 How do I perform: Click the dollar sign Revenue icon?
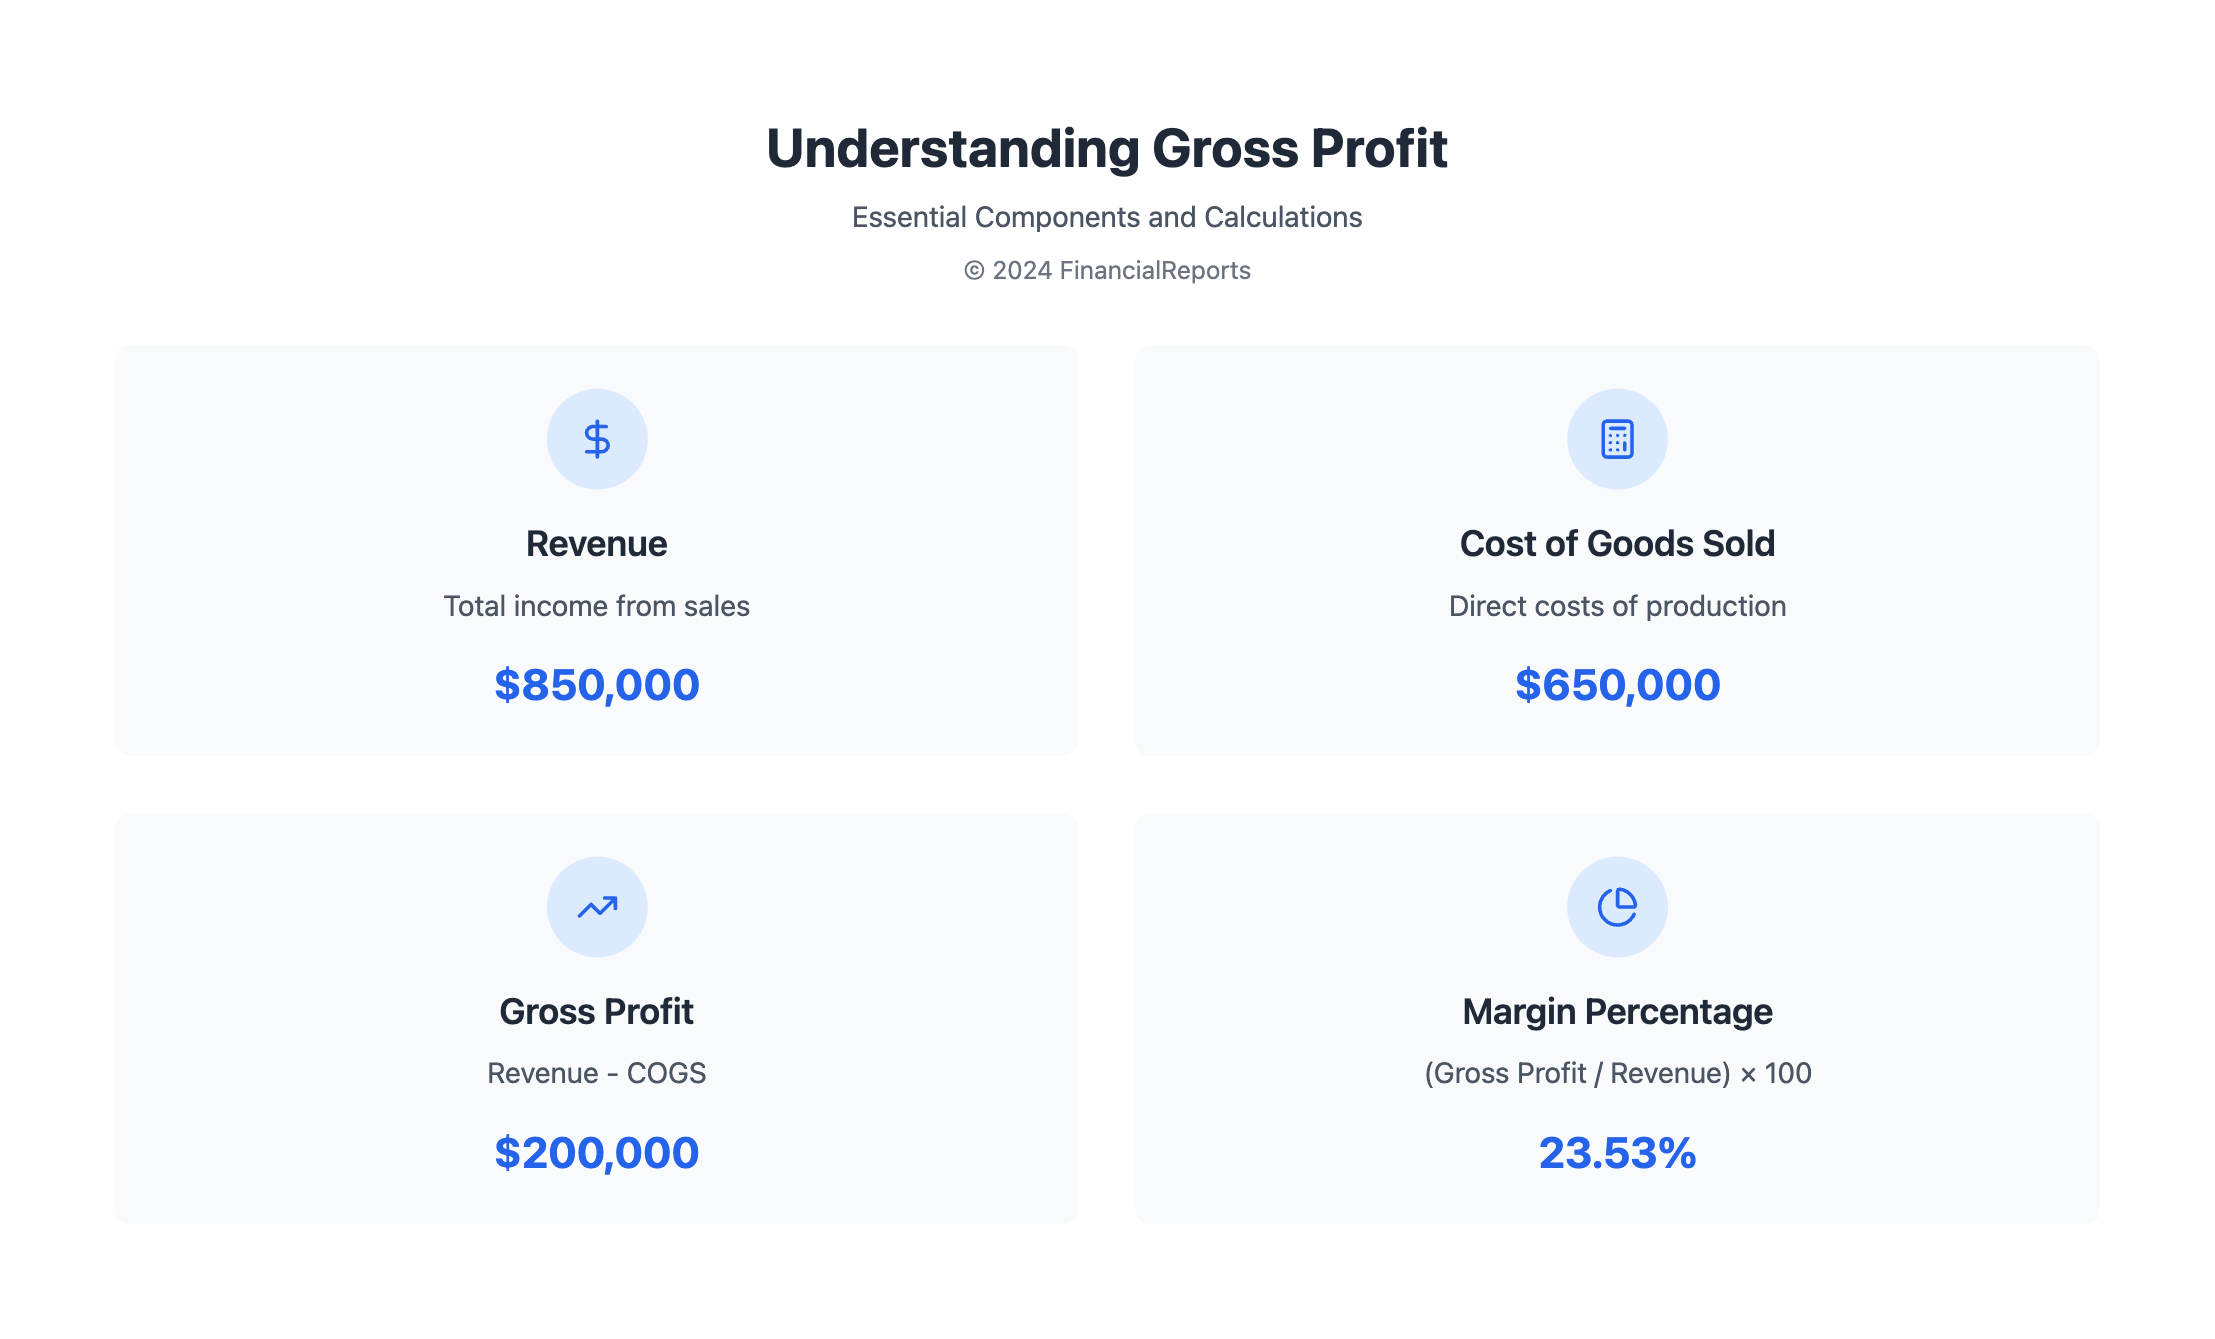coord(597,439)
